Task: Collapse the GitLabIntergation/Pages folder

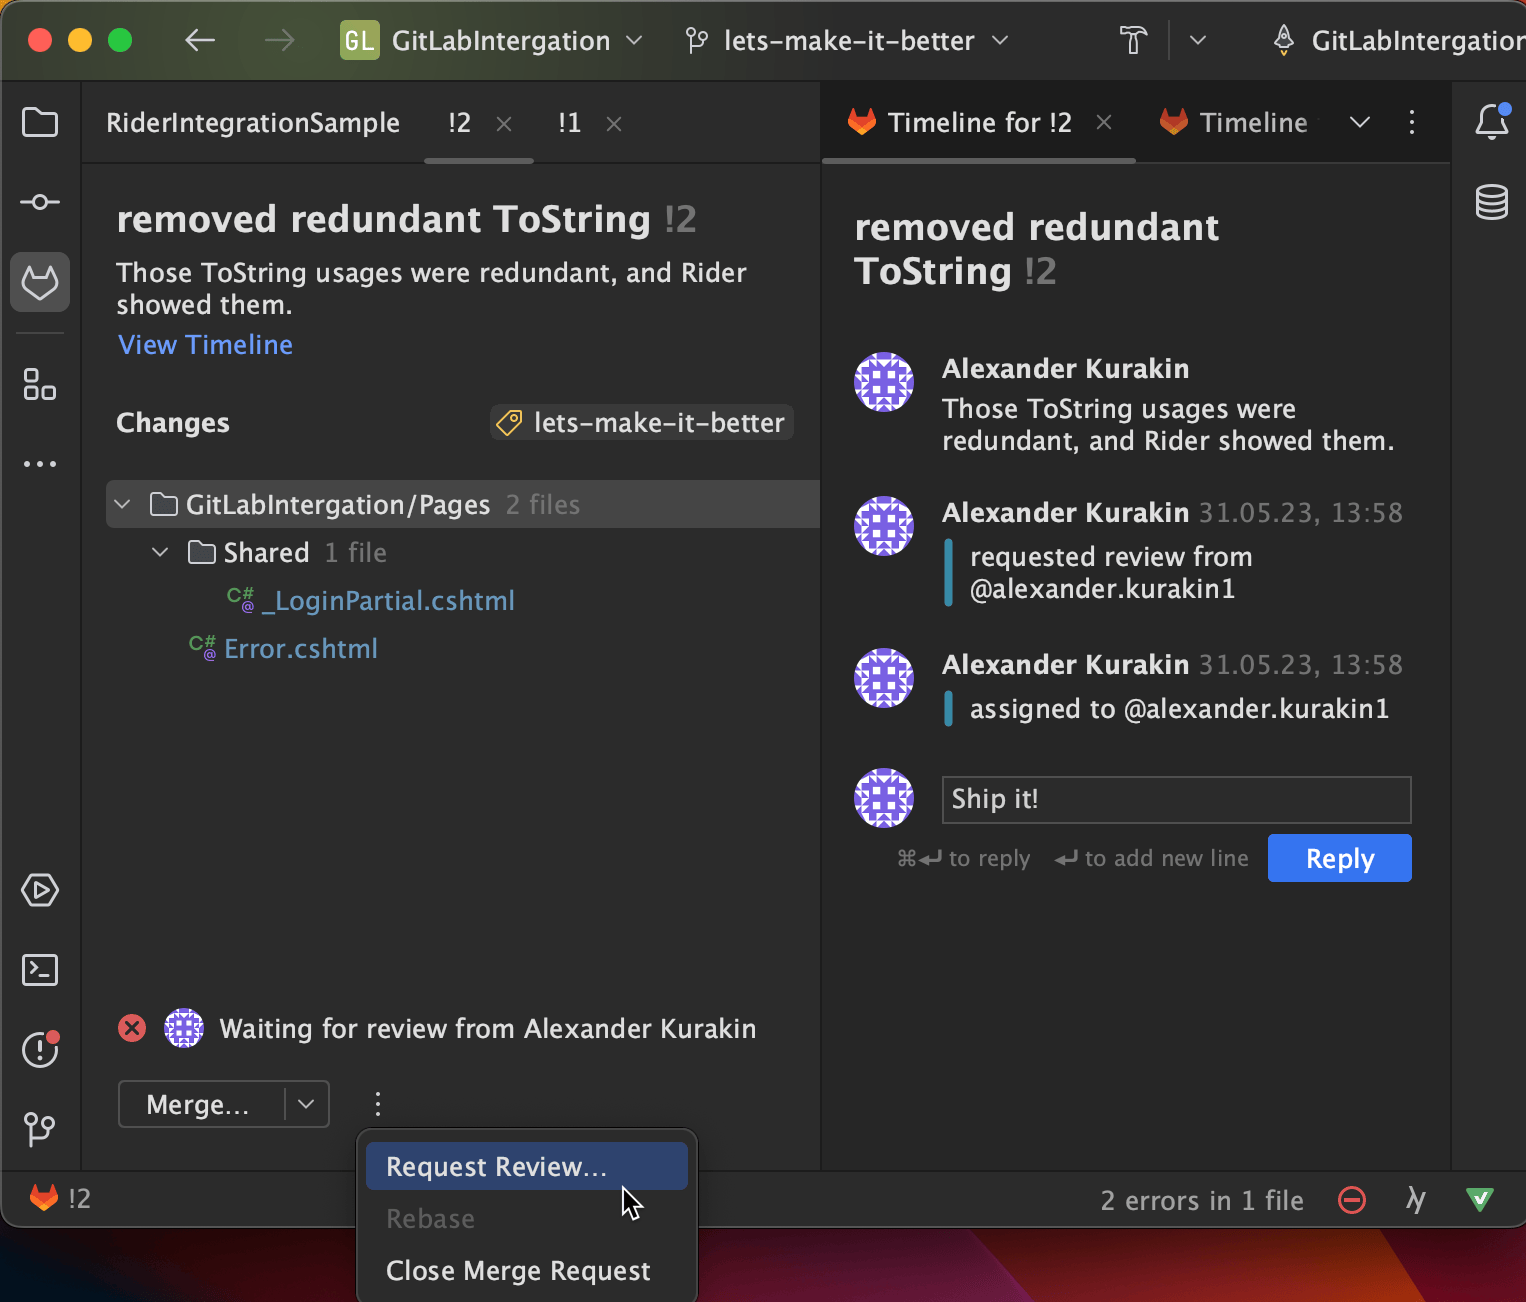Action: pyautogui.click(x=123, y=505)
